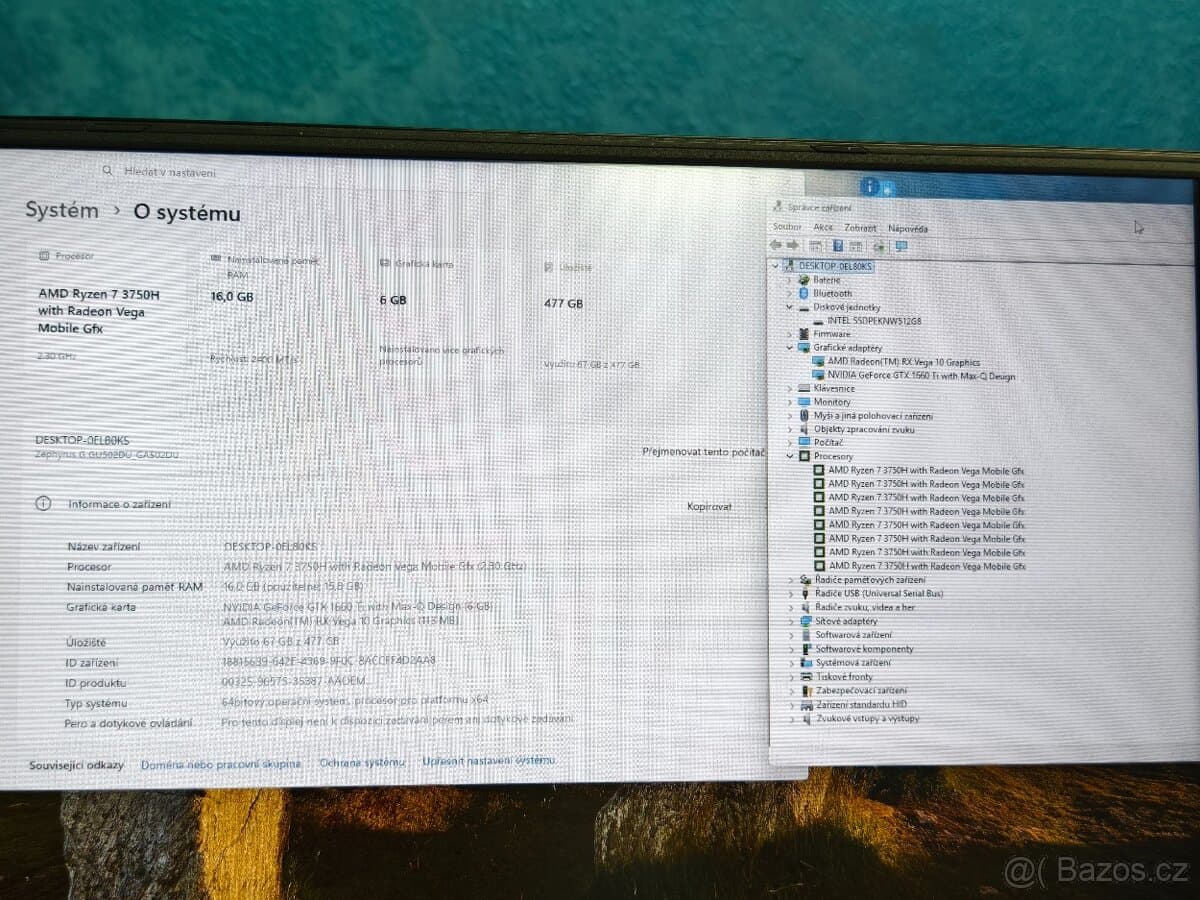Viewport: 1200px width, 900px height.
Task: Click Zephyrus G GU502DU model text
Action: (107, 454)
